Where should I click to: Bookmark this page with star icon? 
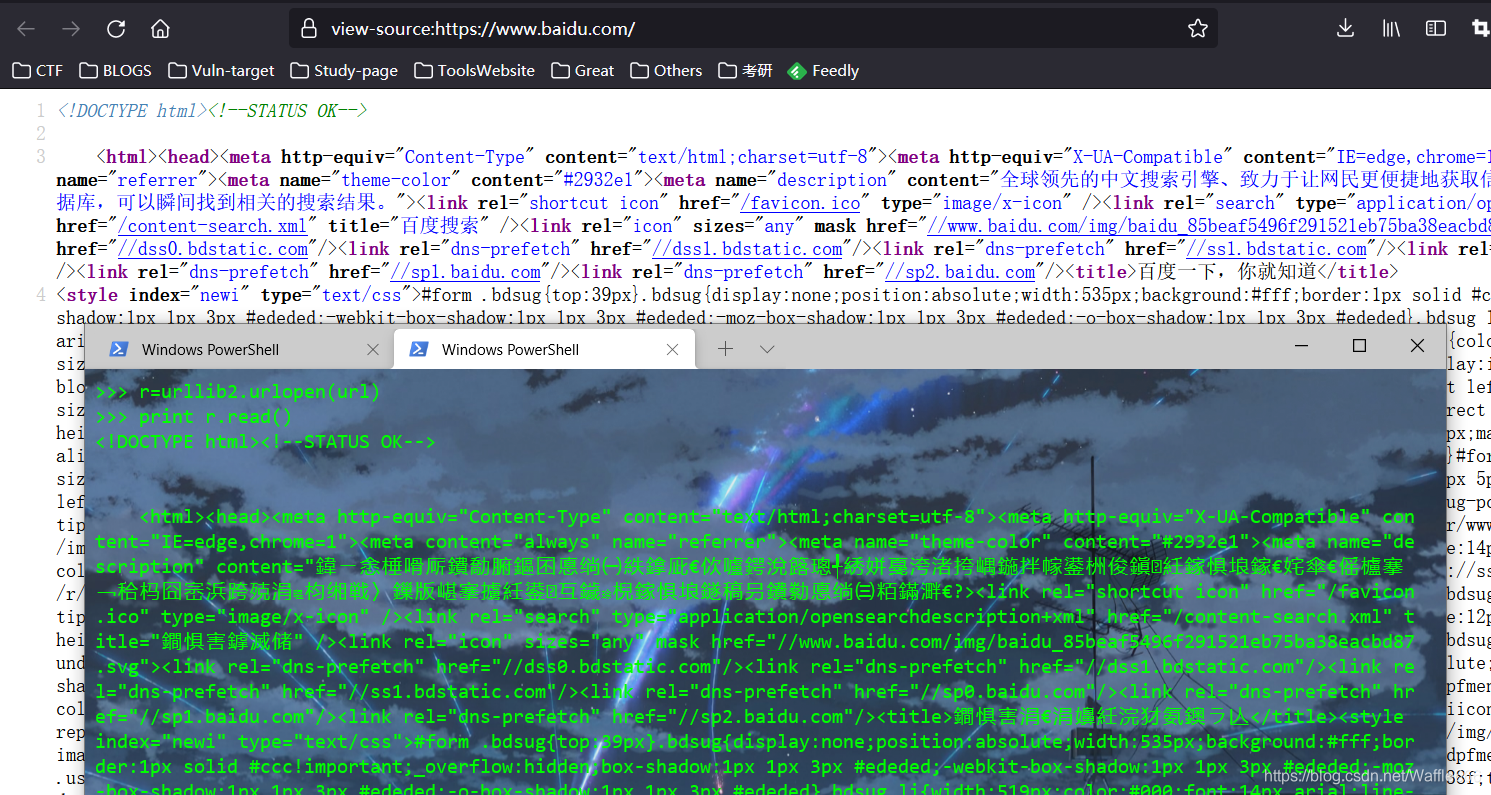pyautogui.click(x=1198, y=29)
